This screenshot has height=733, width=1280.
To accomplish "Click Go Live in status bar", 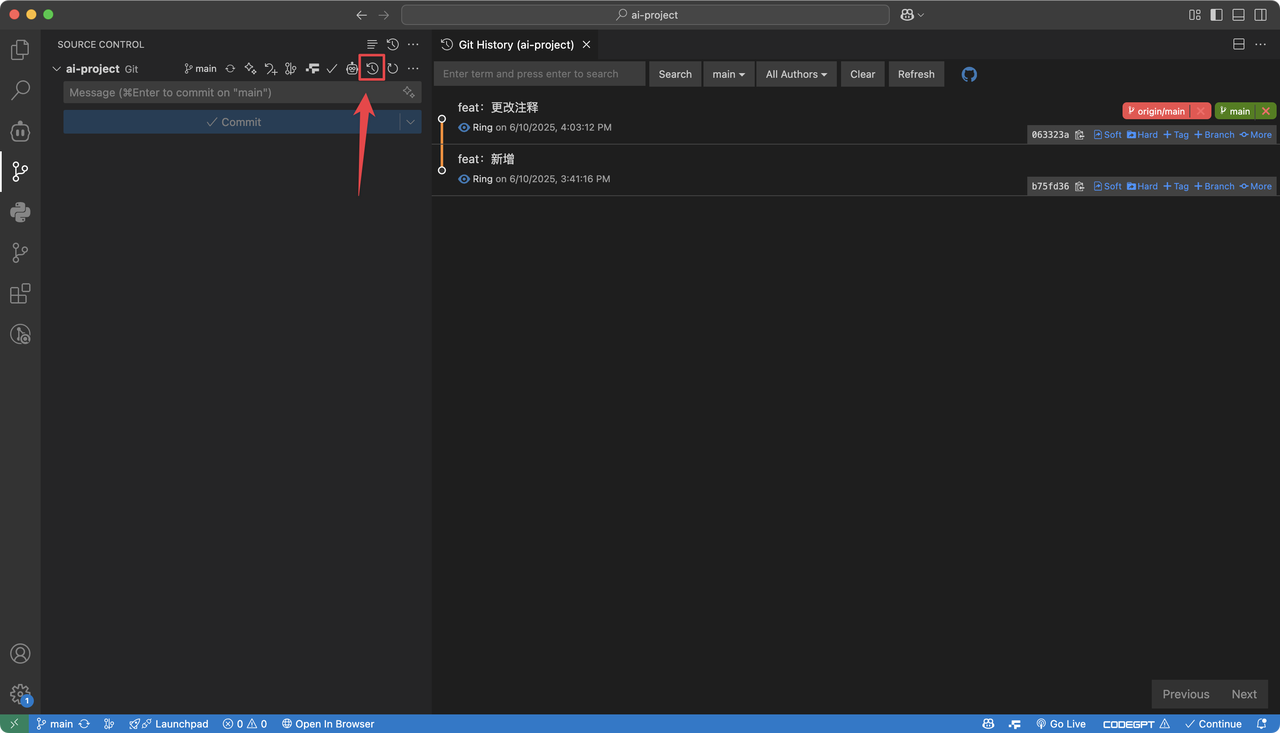I will [x=1060, y=724].
